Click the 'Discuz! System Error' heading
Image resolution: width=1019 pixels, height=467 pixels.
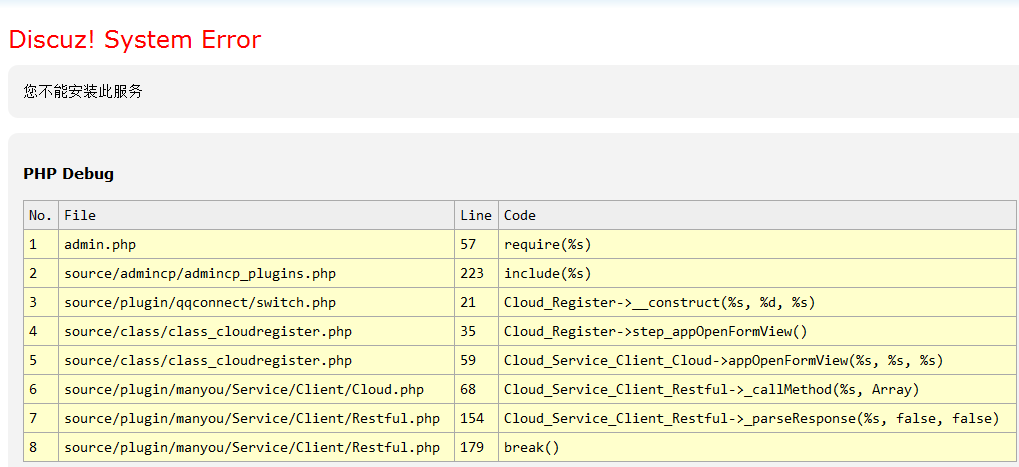pyautogui.click(x=135, y=40)
